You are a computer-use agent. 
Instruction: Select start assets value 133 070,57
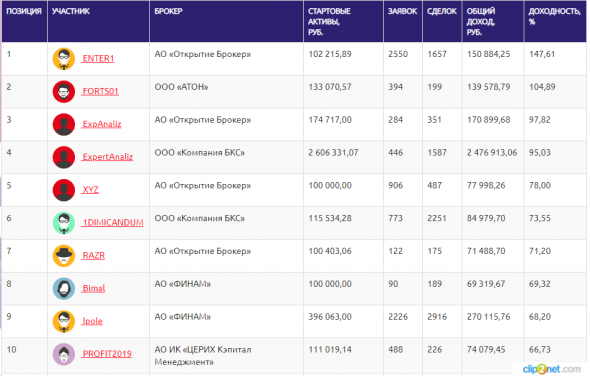pos(330,87)
